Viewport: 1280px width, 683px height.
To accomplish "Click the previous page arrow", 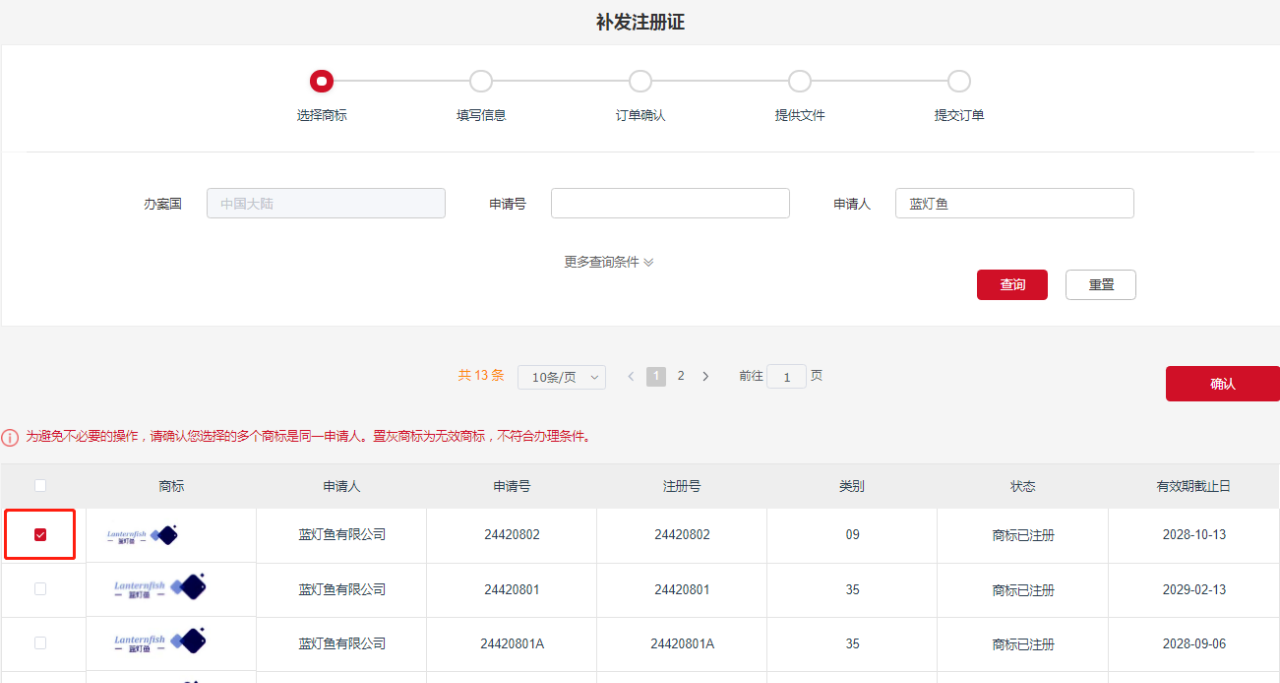I will click(631, 376).
